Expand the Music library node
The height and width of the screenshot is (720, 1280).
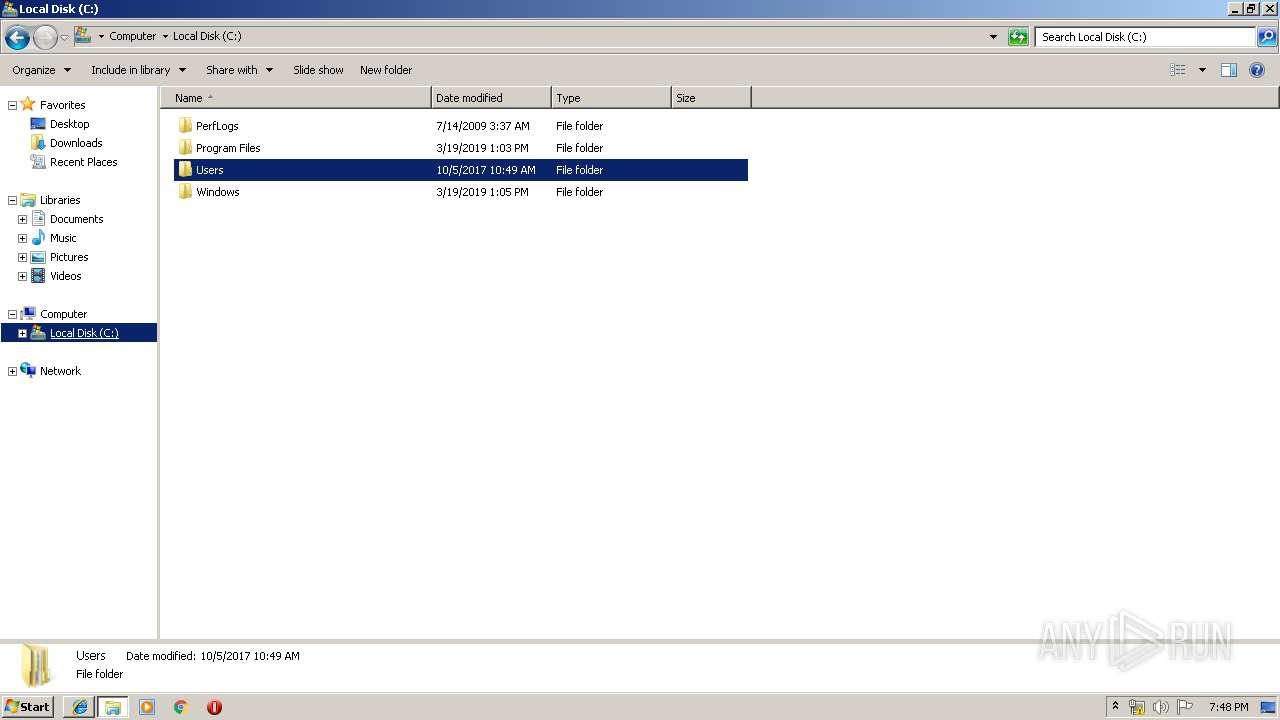(x=22, y=238)
